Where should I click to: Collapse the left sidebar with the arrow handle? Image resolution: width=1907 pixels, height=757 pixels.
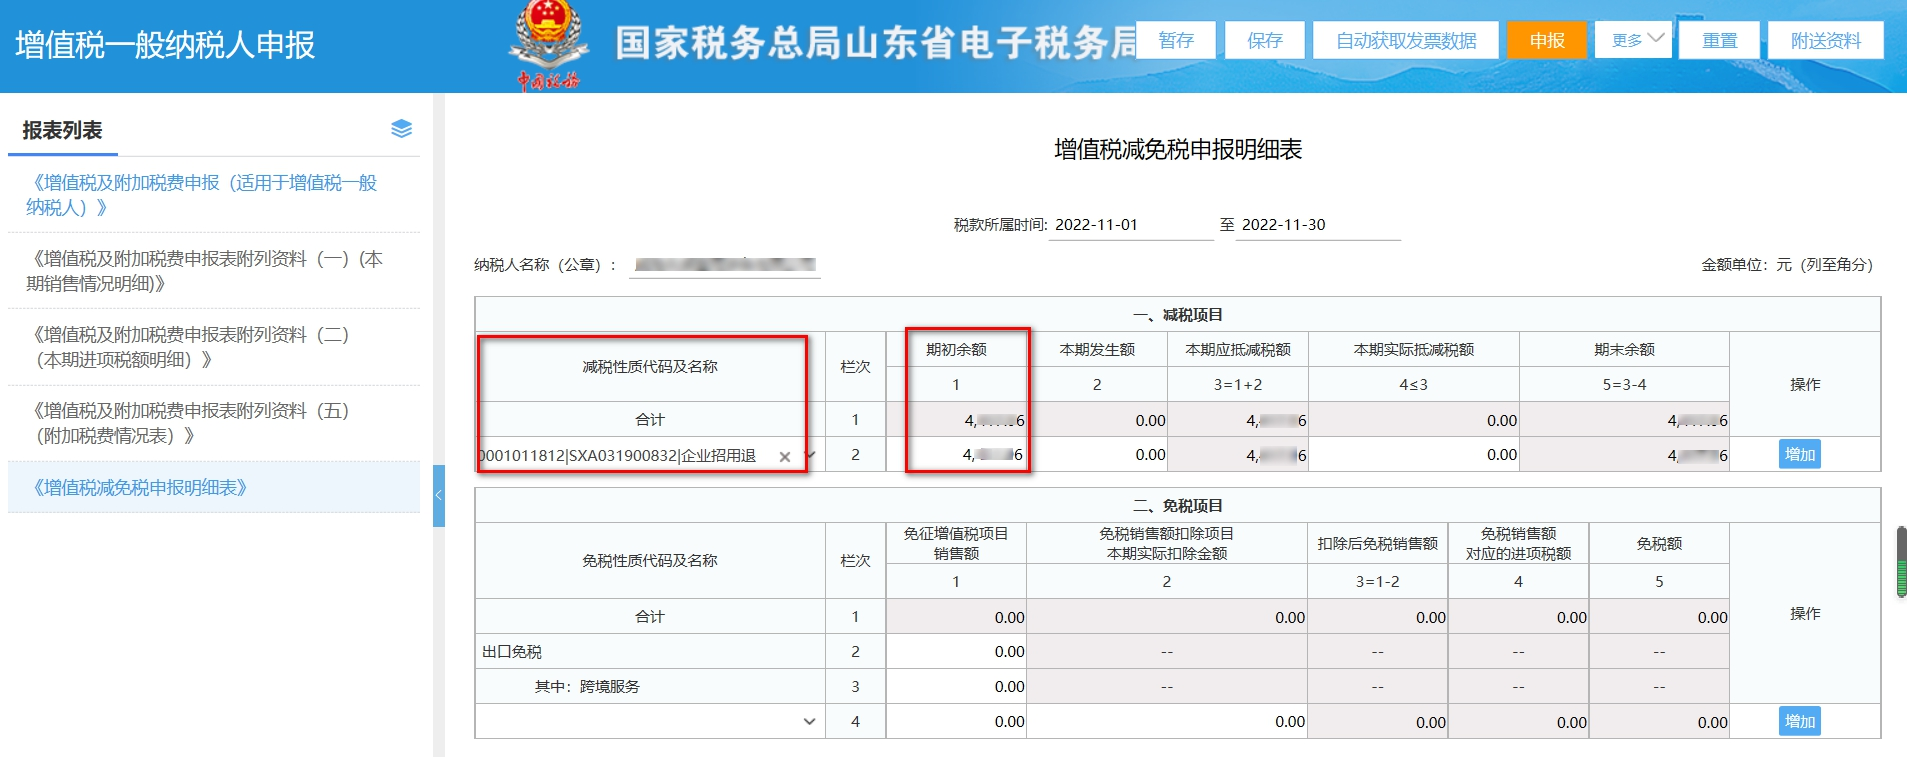(x=438, y=495)
